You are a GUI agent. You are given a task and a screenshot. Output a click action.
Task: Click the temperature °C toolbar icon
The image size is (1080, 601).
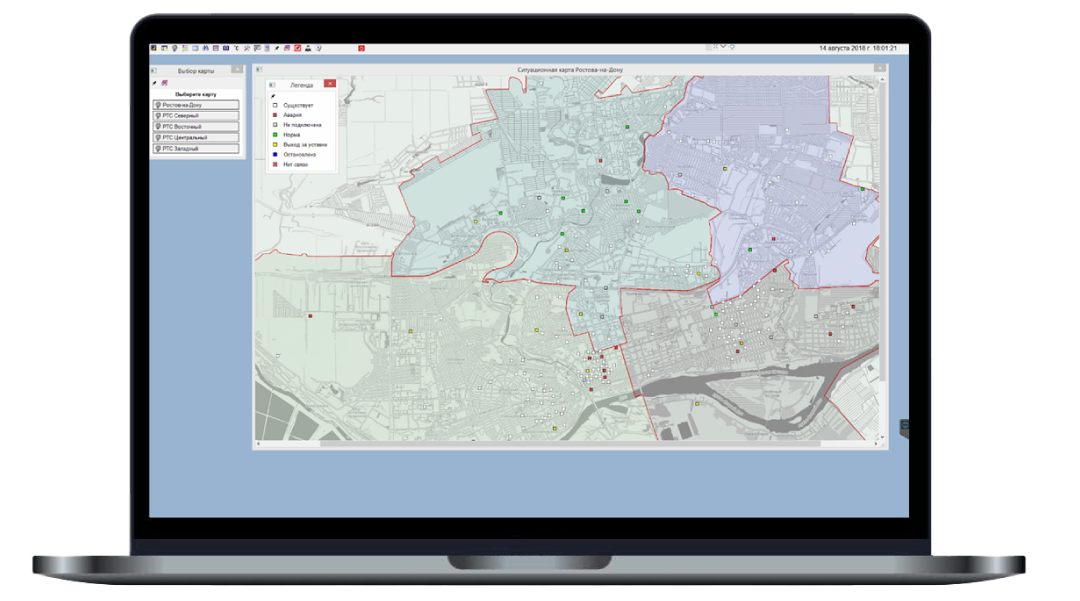click(234, 48)
